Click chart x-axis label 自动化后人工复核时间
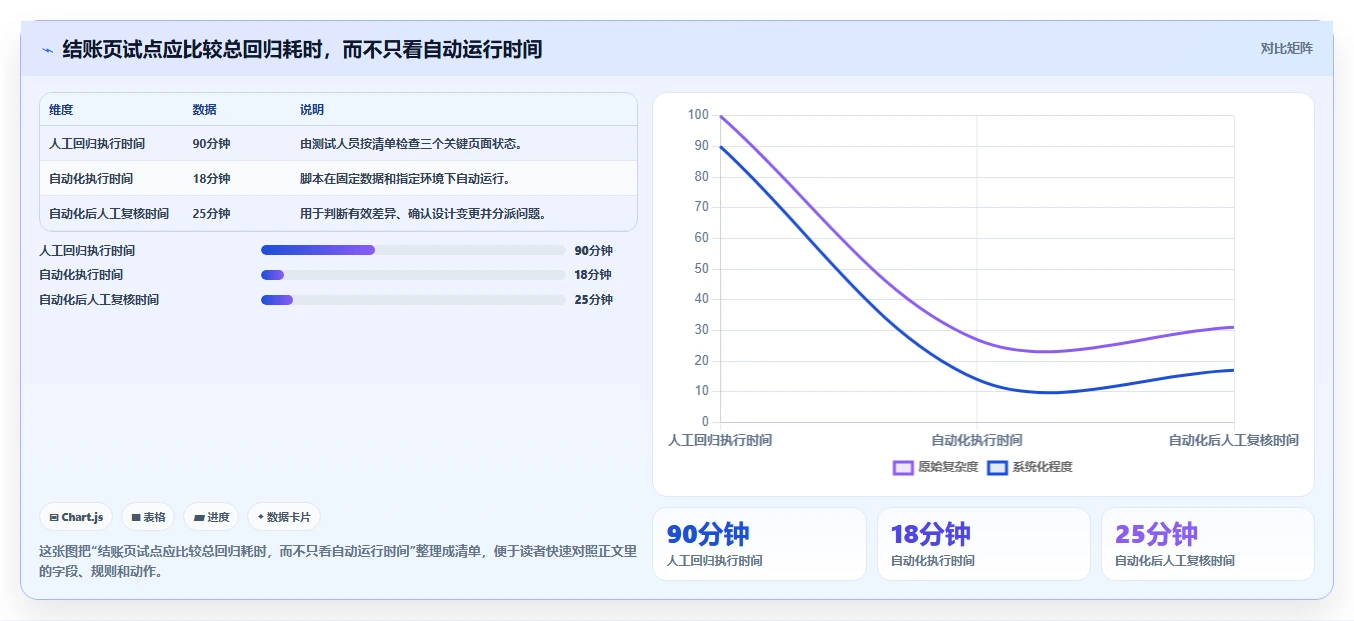This screenshot has width=1354, height=621. 1234,440
